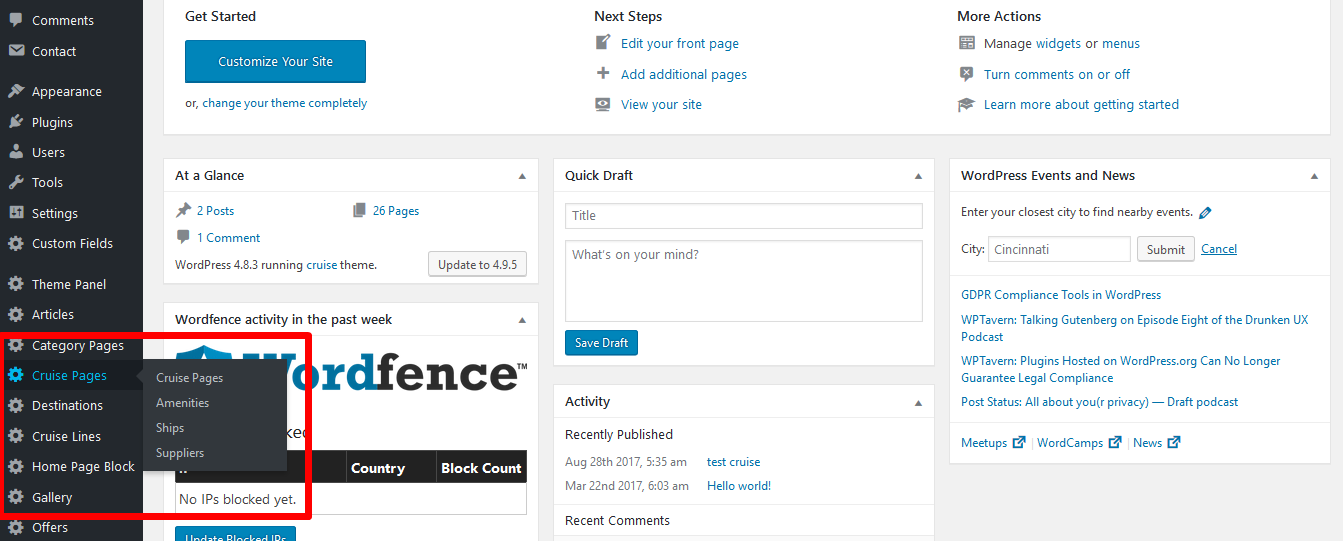This screenshot has height=541, width=1343.
Task: Click the pages icon next to 26 Pages
Action: pyautogui.click(x=360, y=210)
